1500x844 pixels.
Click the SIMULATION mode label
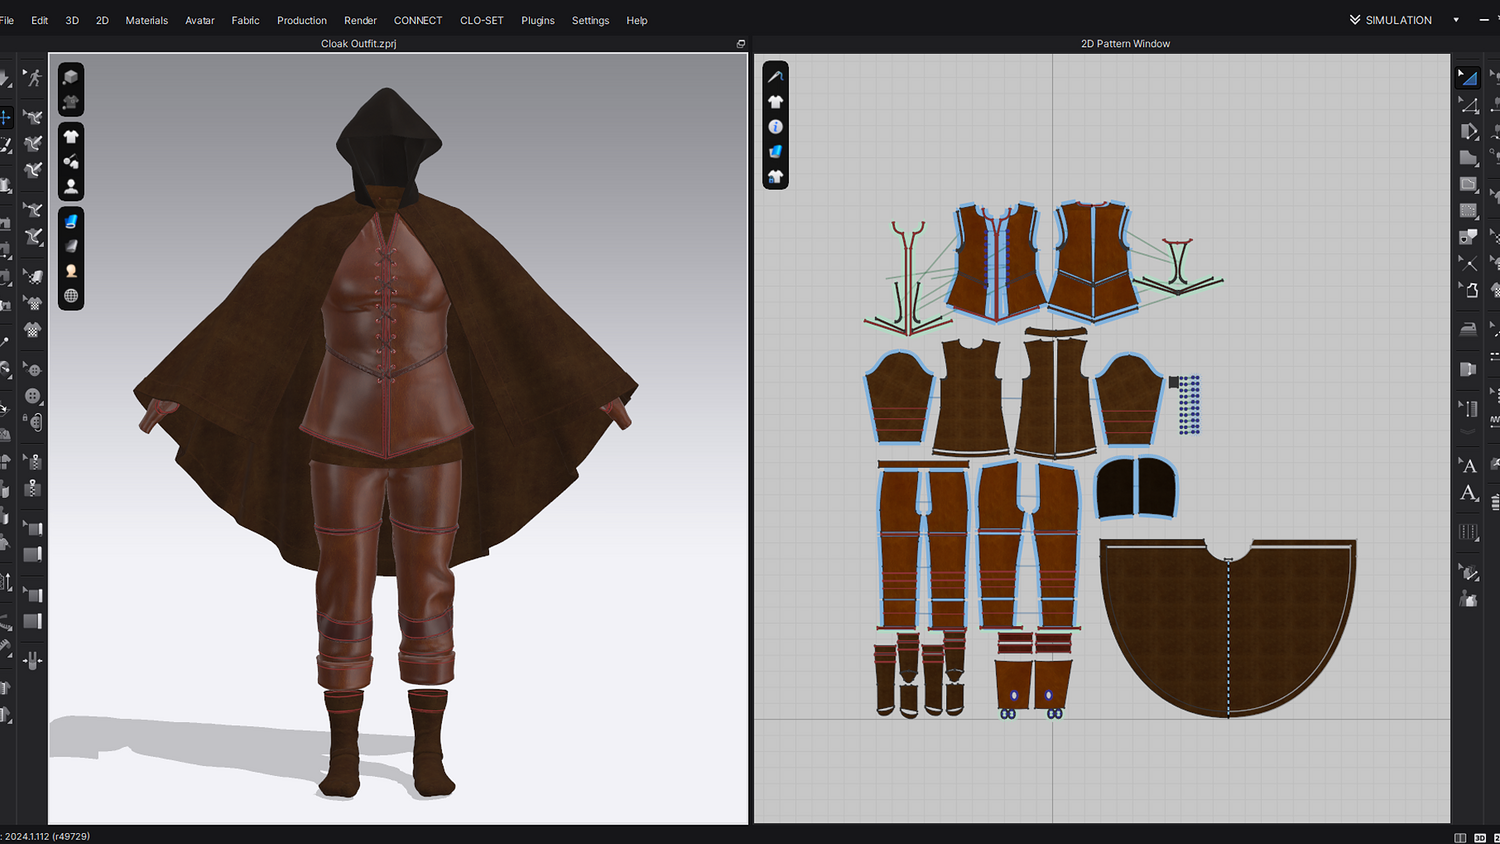coord(1399,20)
